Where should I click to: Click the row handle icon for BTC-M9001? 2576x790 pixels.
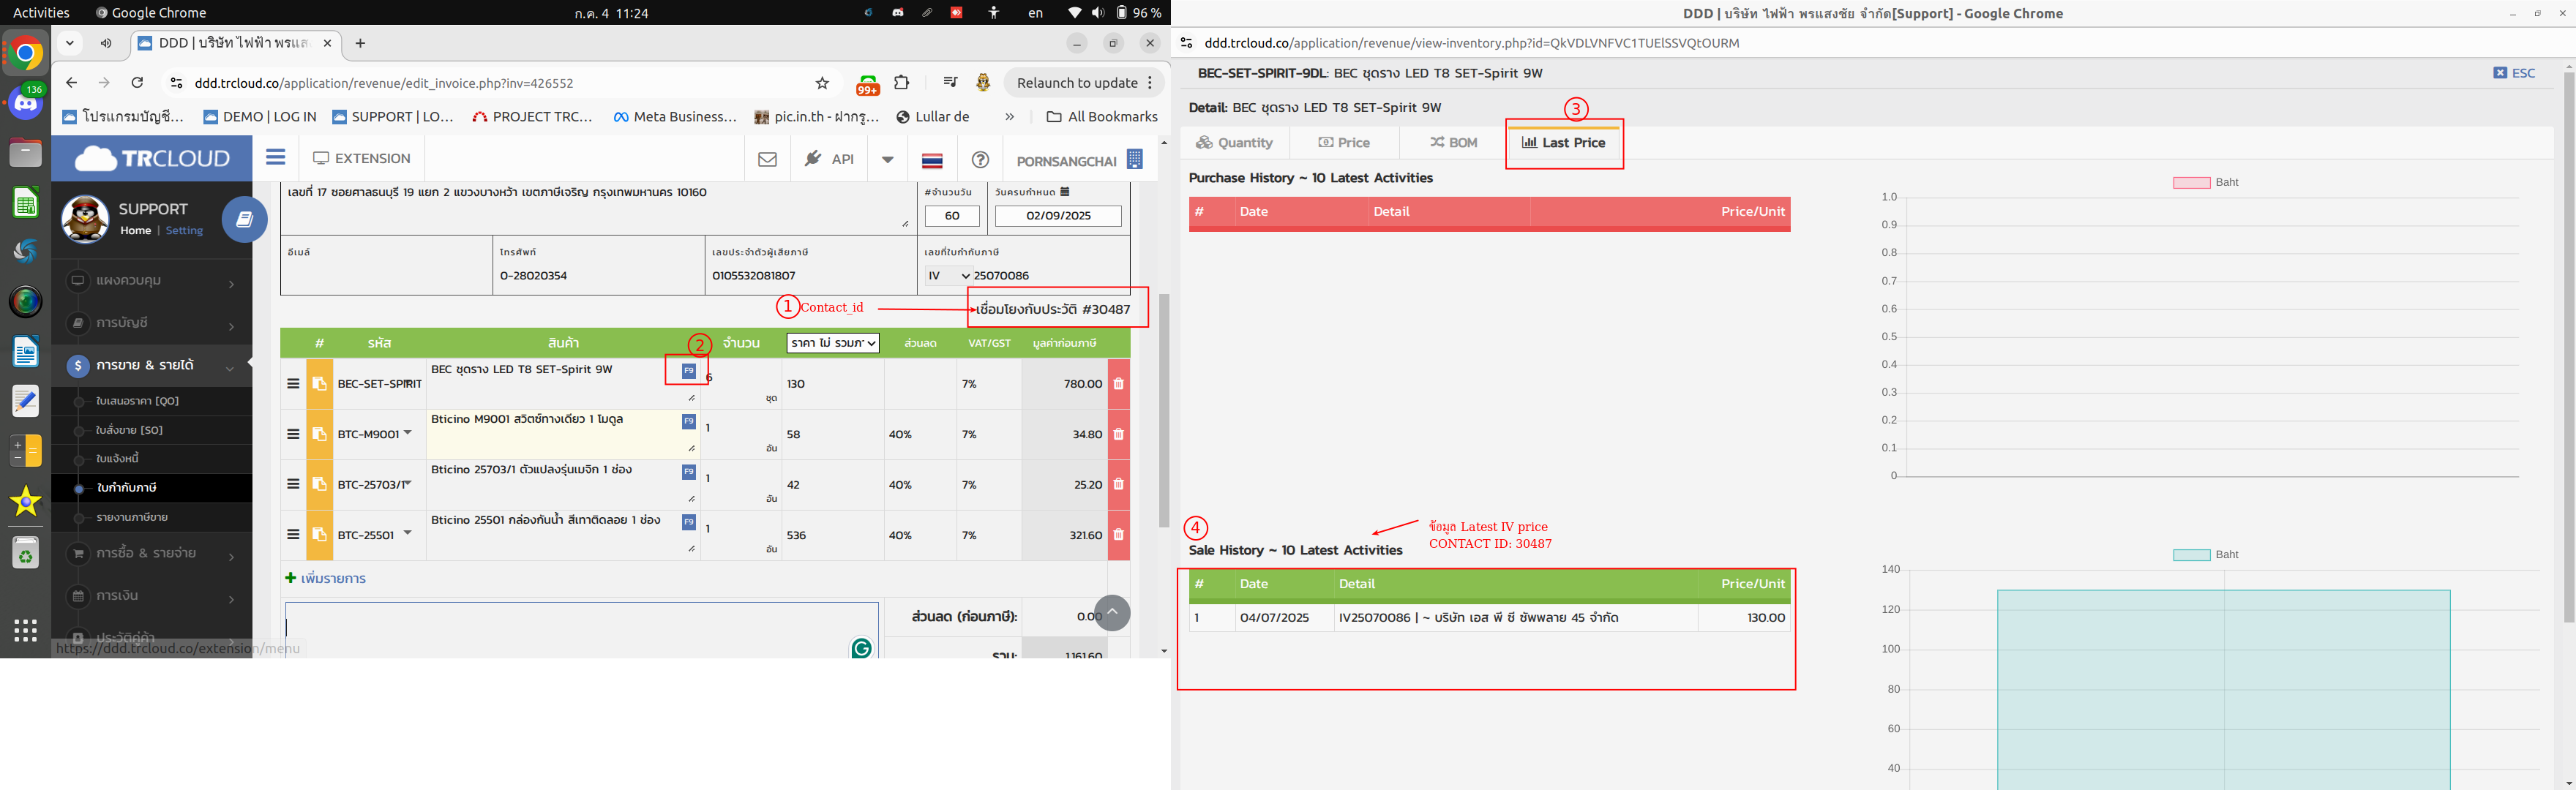point(293,434)
